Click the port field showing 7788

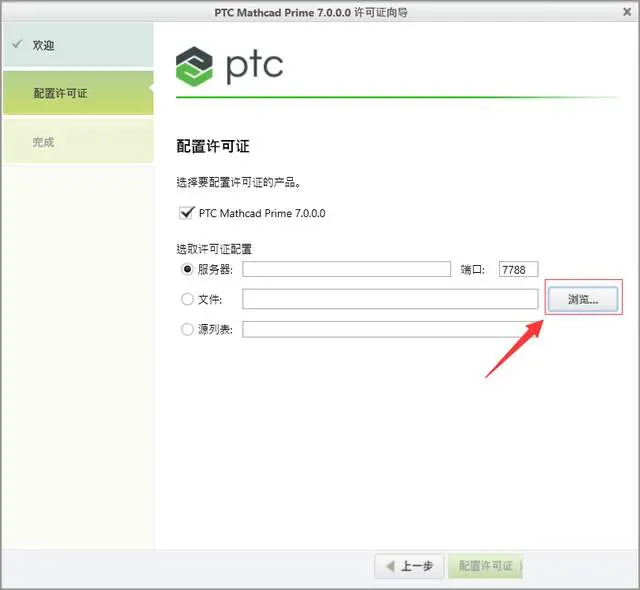click(518, 269)
